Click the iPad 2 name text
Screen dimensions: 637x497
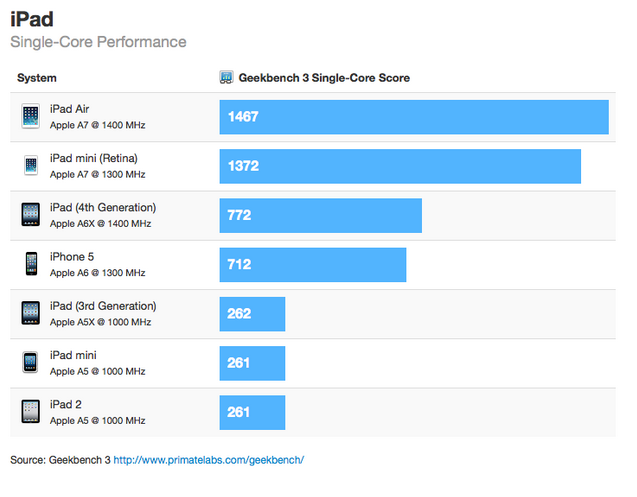pos(65,404)
